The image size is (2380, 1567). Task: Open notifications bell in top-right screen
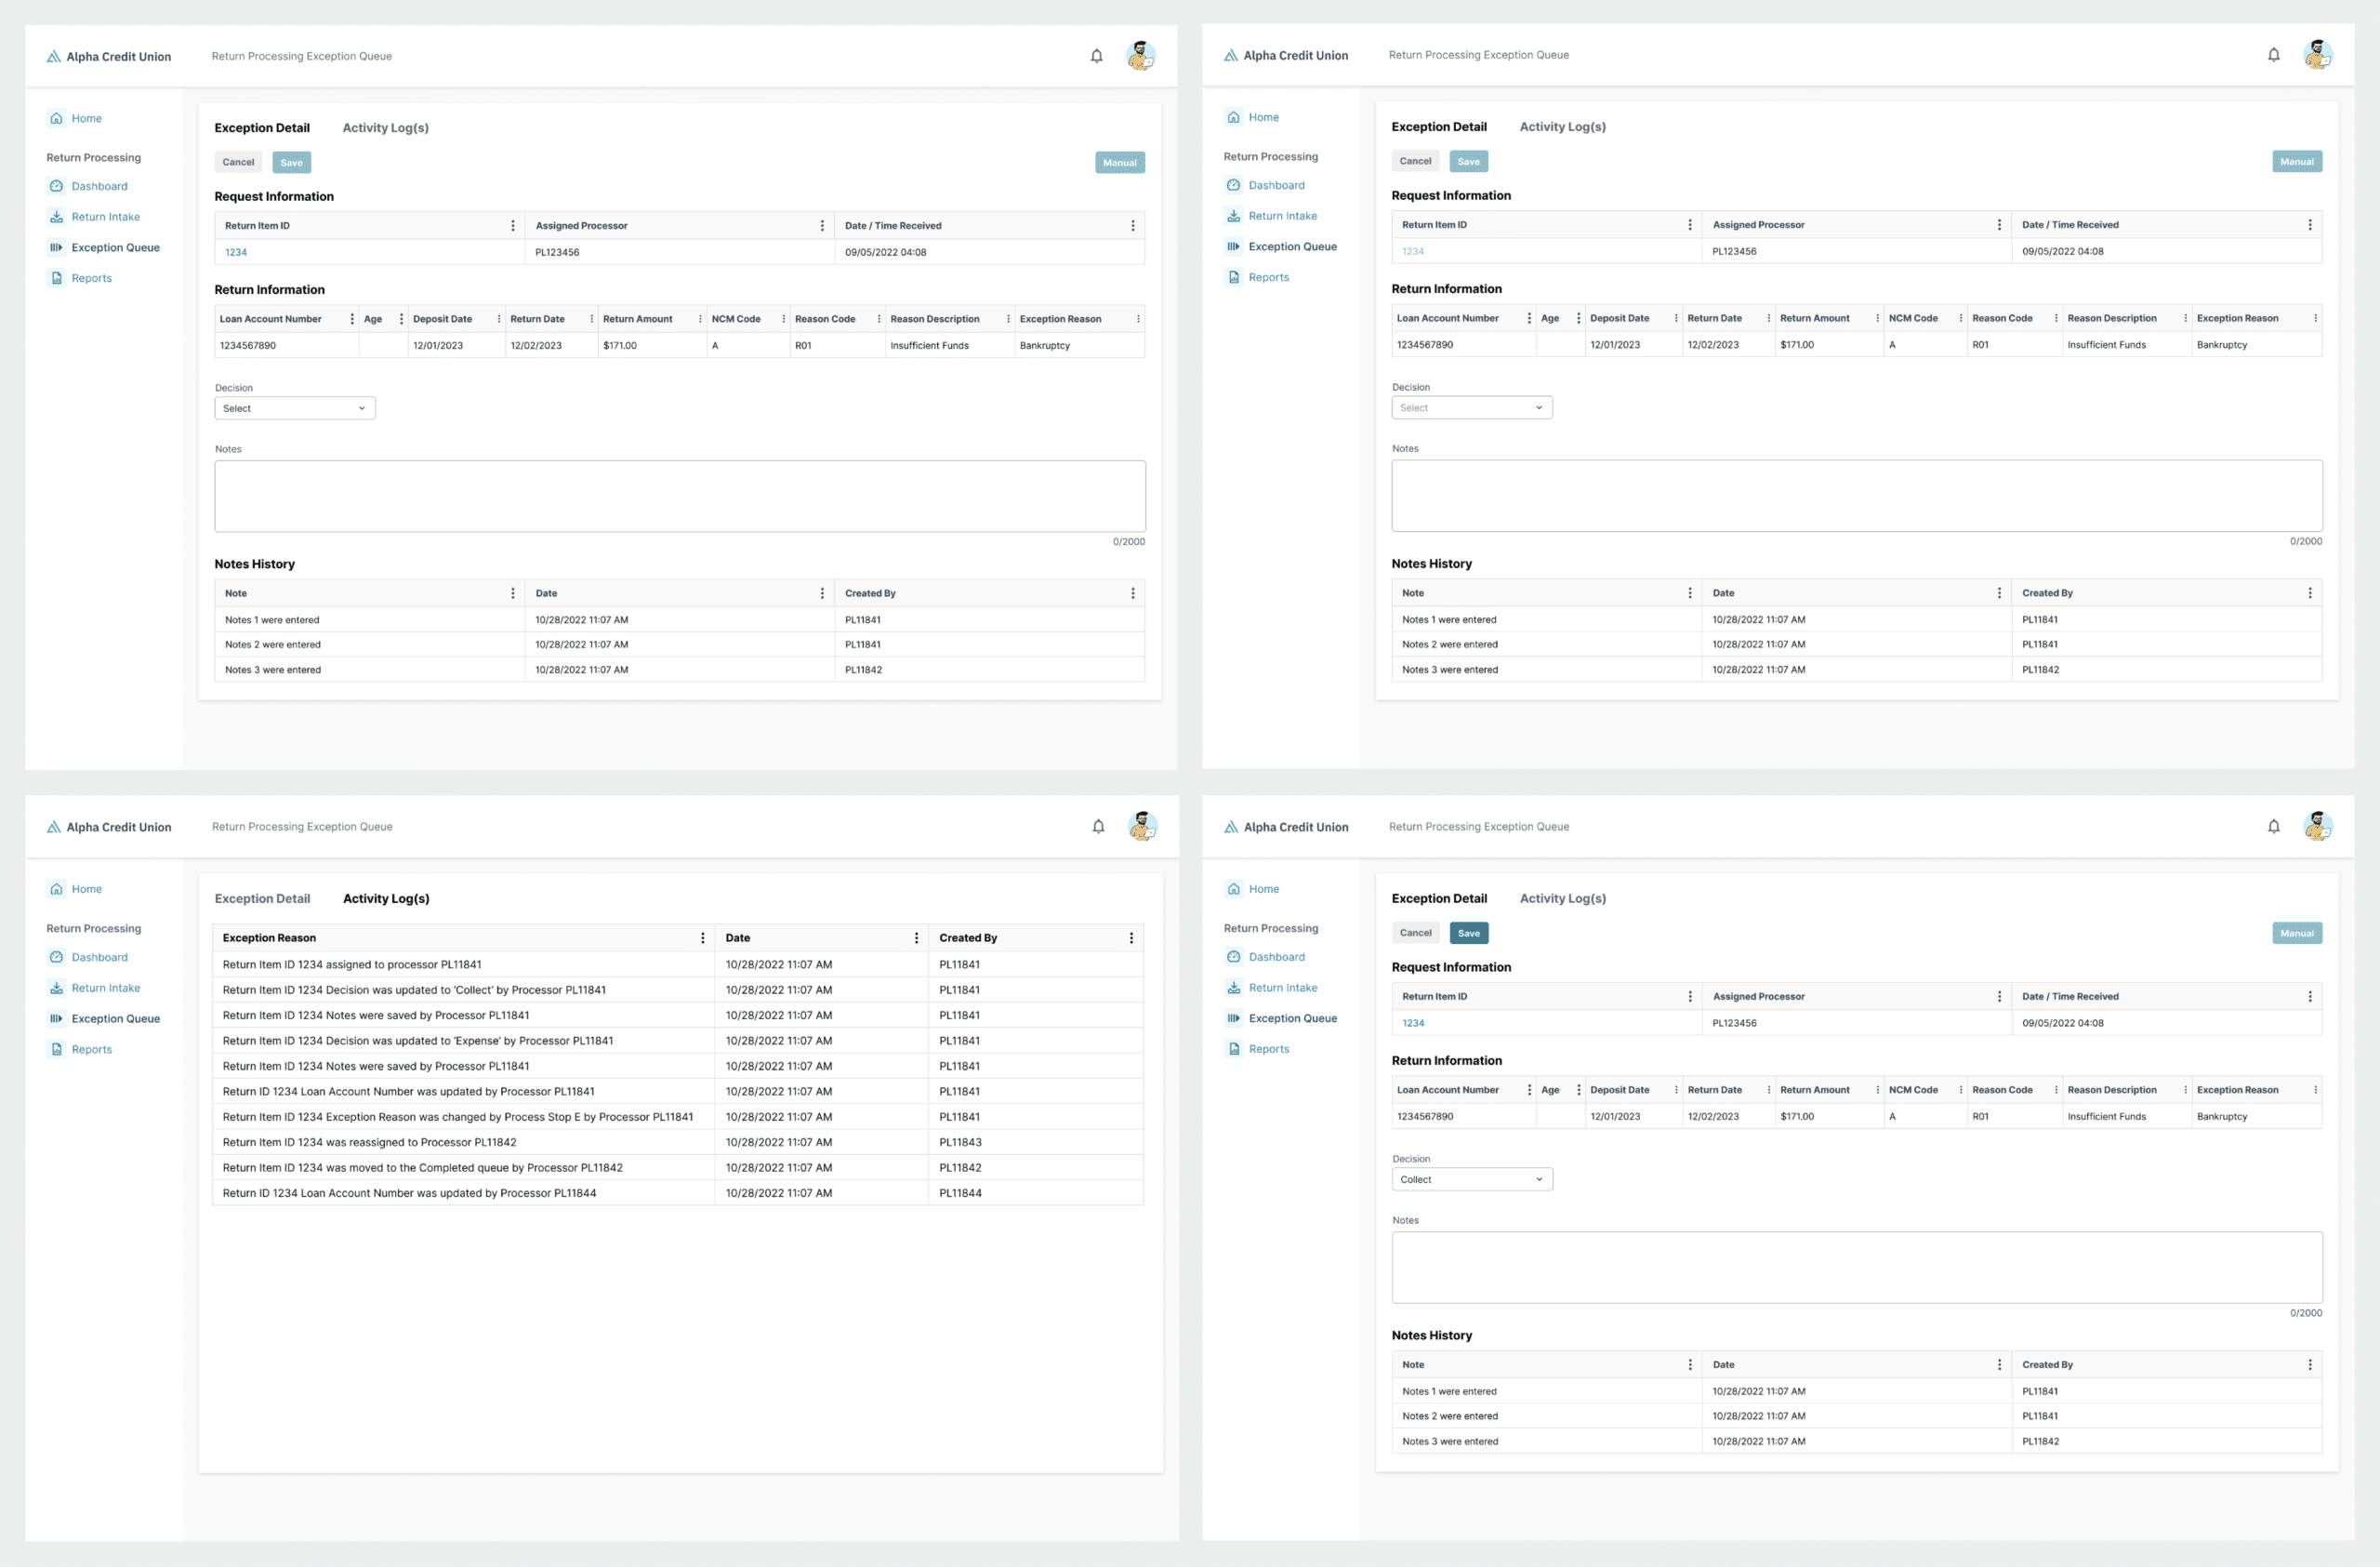pos(2273,55)
